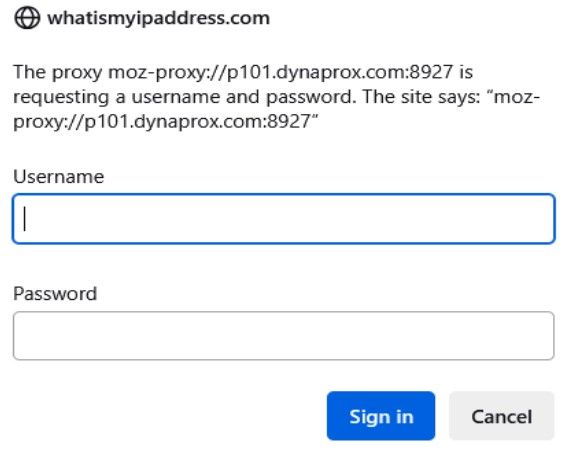575x450 pixels.
Task: Click the globe icon beside whatismyipaddress.com
Action: tap(27, 18)
